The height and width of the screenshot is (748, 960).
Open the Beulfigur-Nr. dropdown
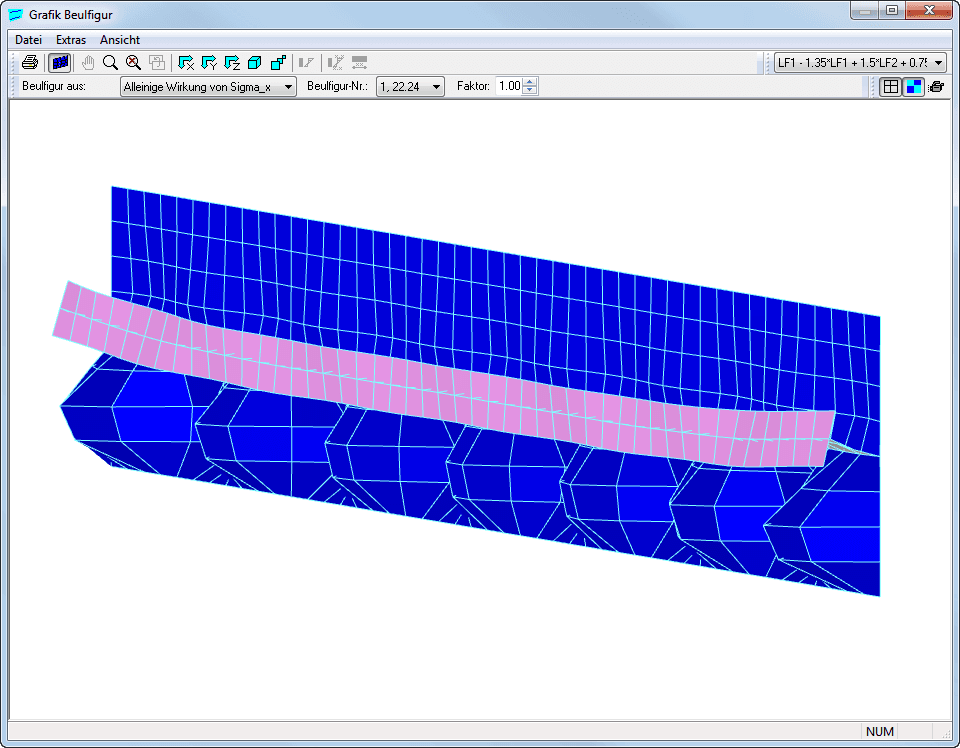click(410, 87)
